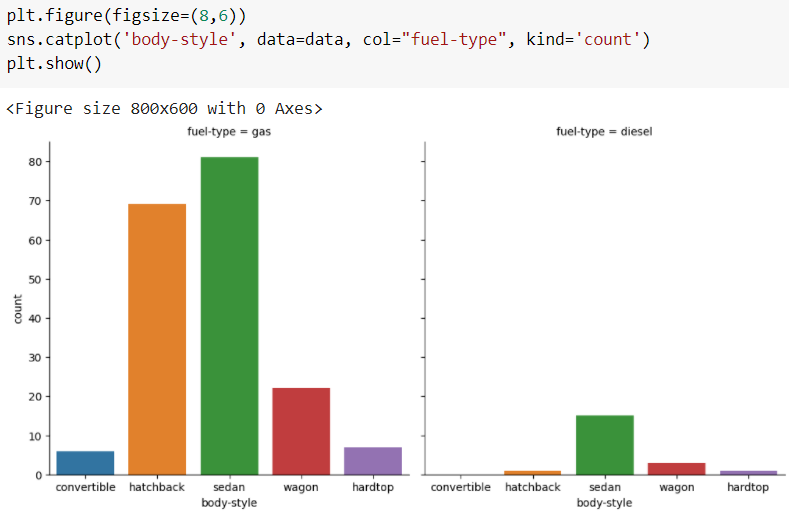The height and width of the screenshot is (517, 789).
Task: Click the y-axis tick value 40
Action: click(x=35, y=318)
